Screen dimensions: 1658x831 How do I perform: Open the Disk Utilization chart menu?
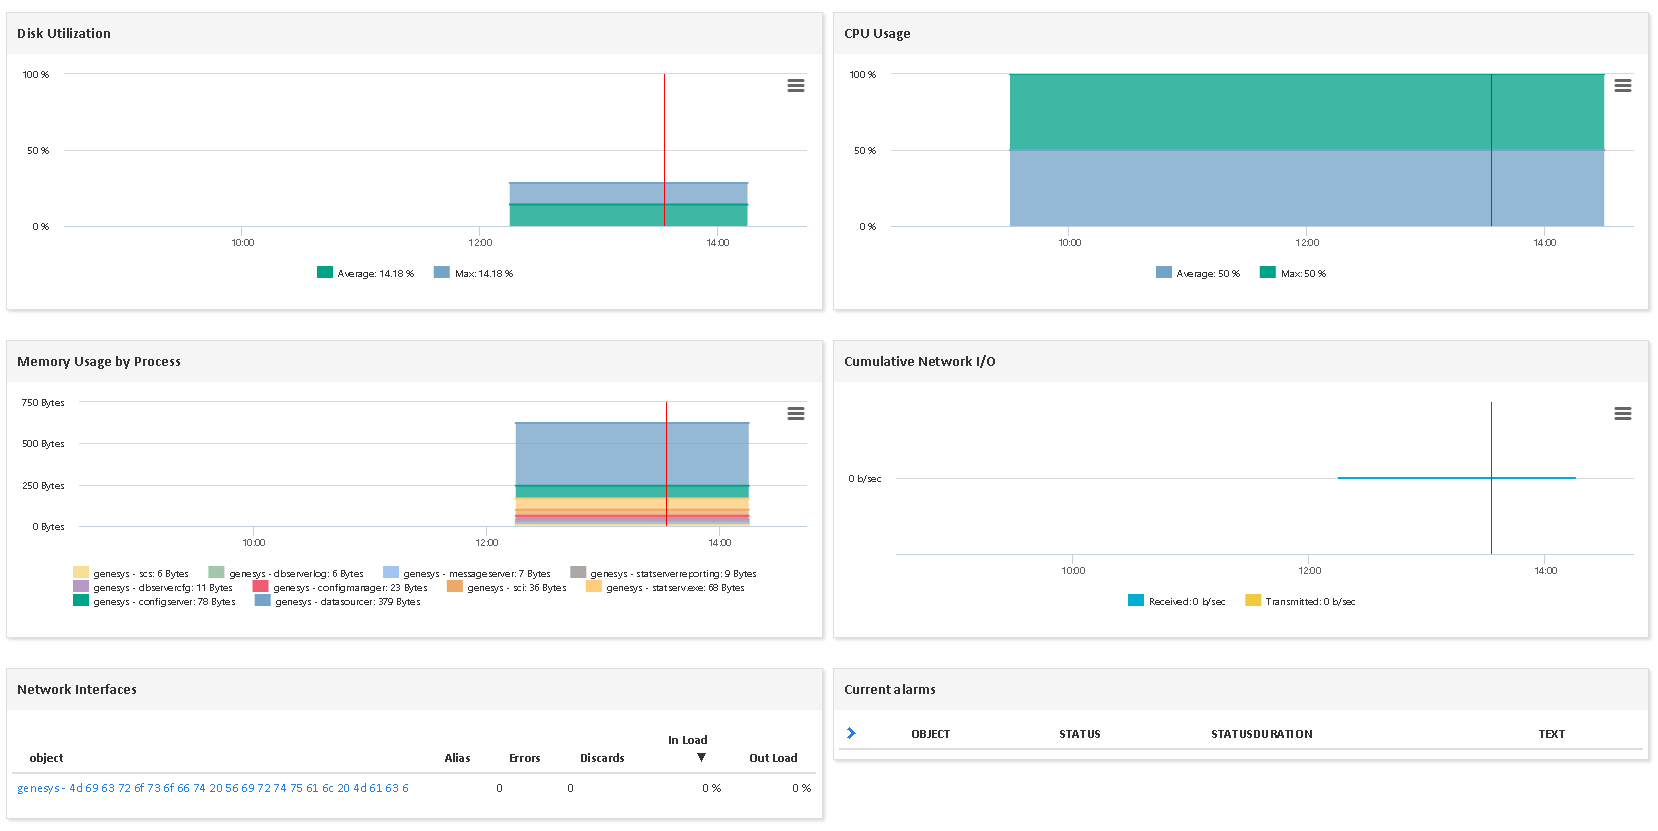(795, 86)
